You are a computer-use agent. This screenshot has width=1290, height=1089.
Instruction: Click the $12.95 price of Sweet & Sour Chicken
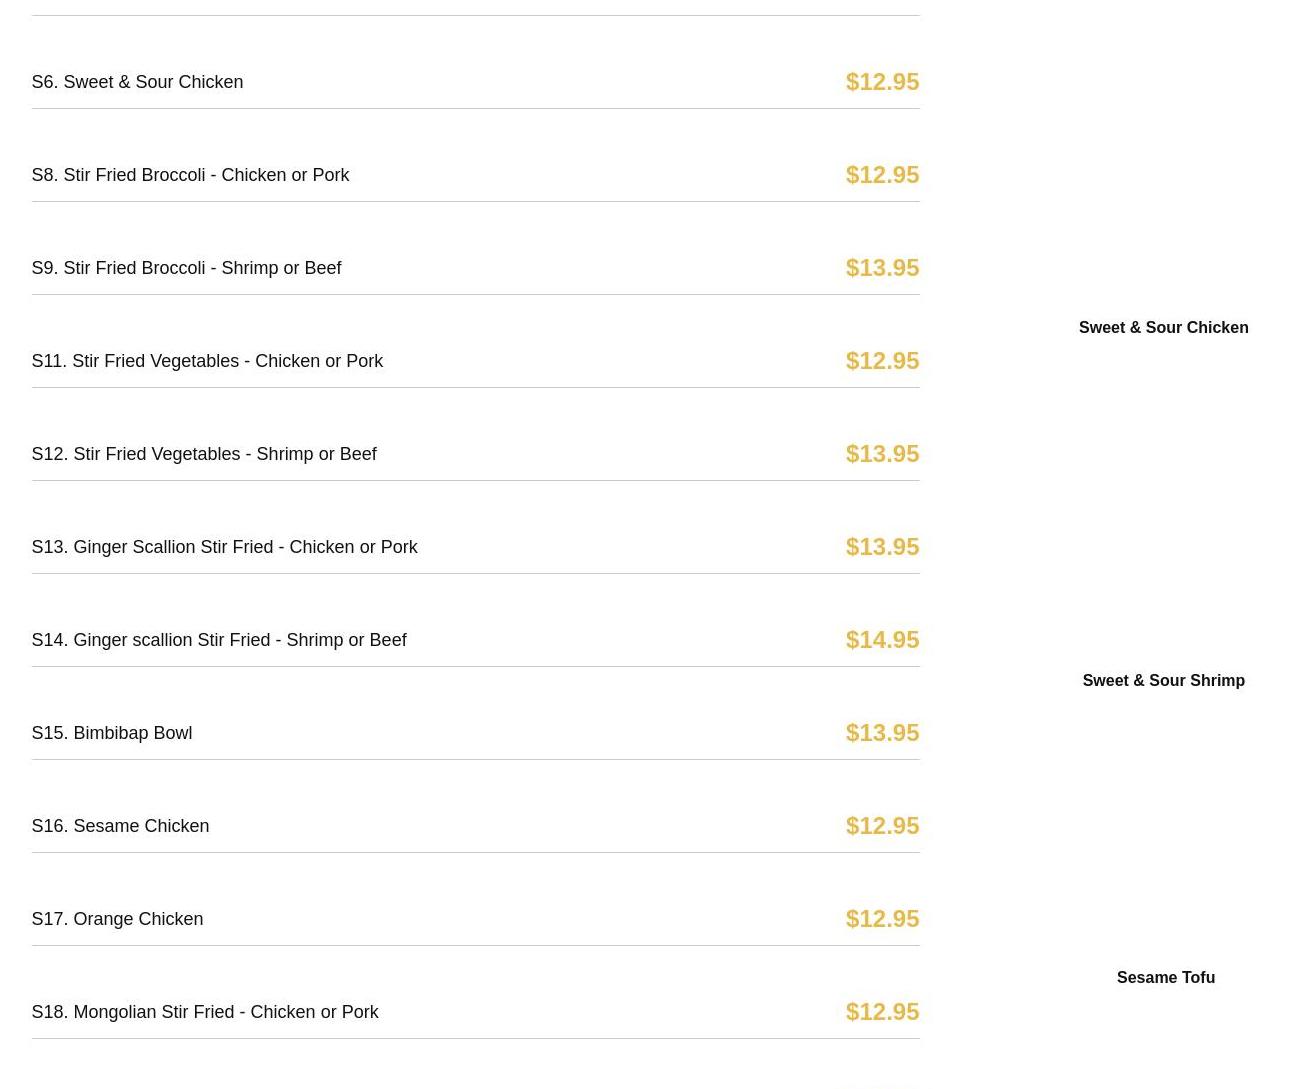pyautogui.click(x=881, y=82)
